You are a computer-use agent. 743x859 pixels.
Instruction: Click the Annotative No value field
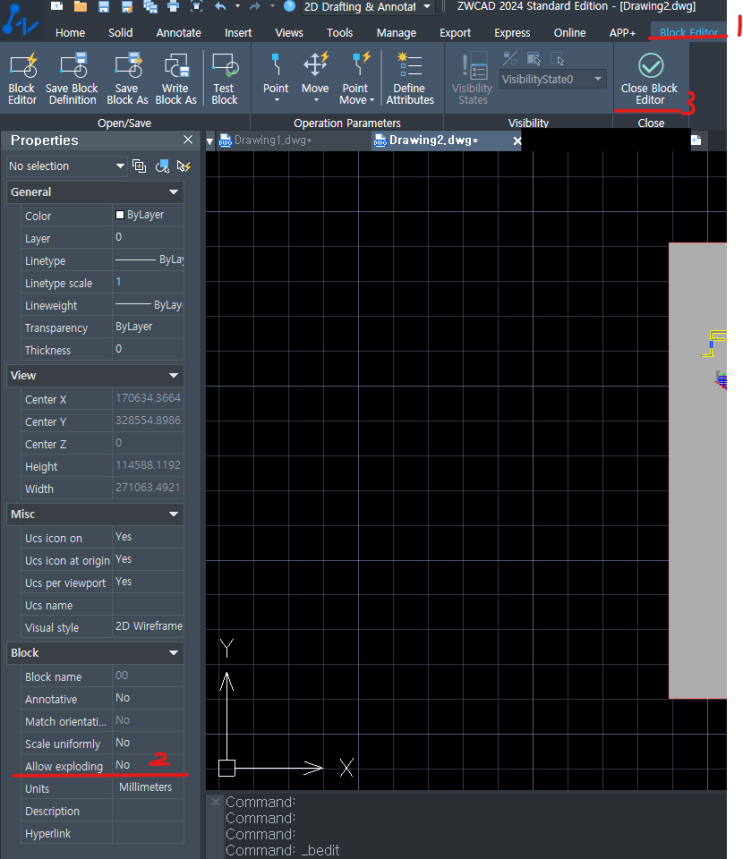tap(148, 698)
